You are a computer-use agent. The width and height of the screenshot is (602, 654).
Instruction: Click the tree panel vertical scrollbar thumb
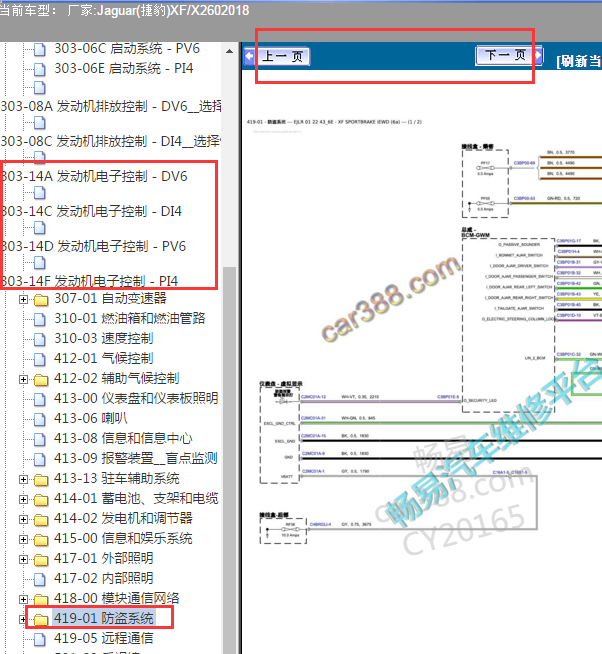coord(229,459)
